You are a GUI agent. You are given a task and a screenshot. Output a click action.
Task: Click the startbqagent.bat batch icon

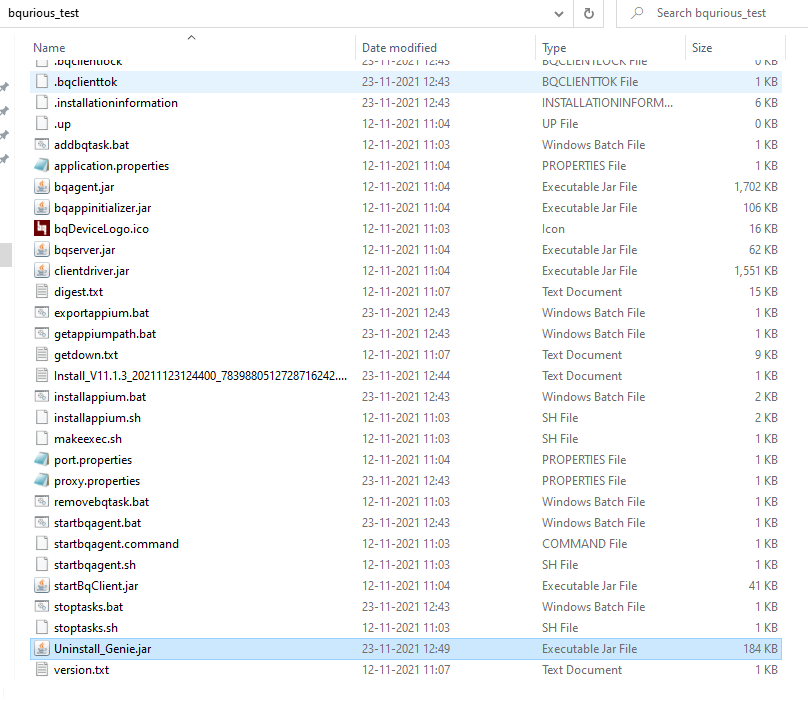[42, 523]
